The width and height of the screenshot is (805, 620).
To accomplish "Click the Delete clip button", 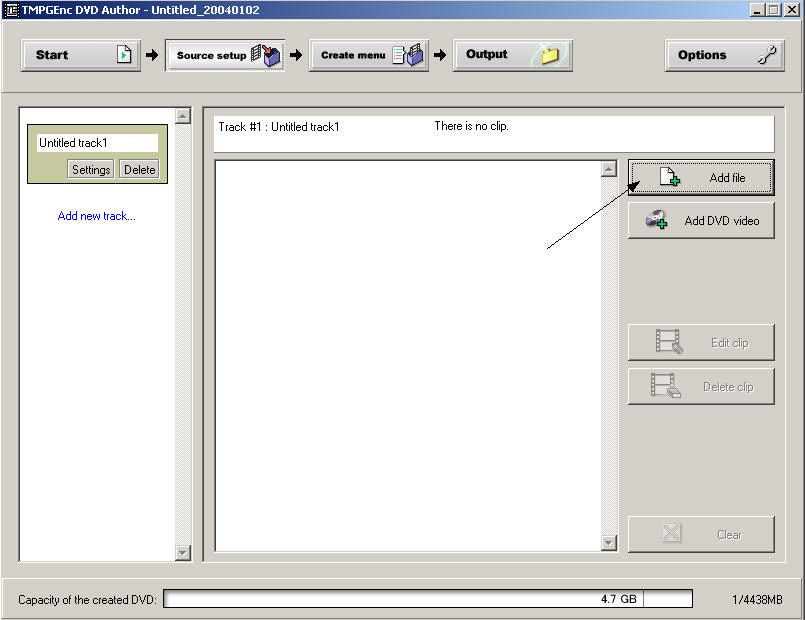I will coord(701,386).
